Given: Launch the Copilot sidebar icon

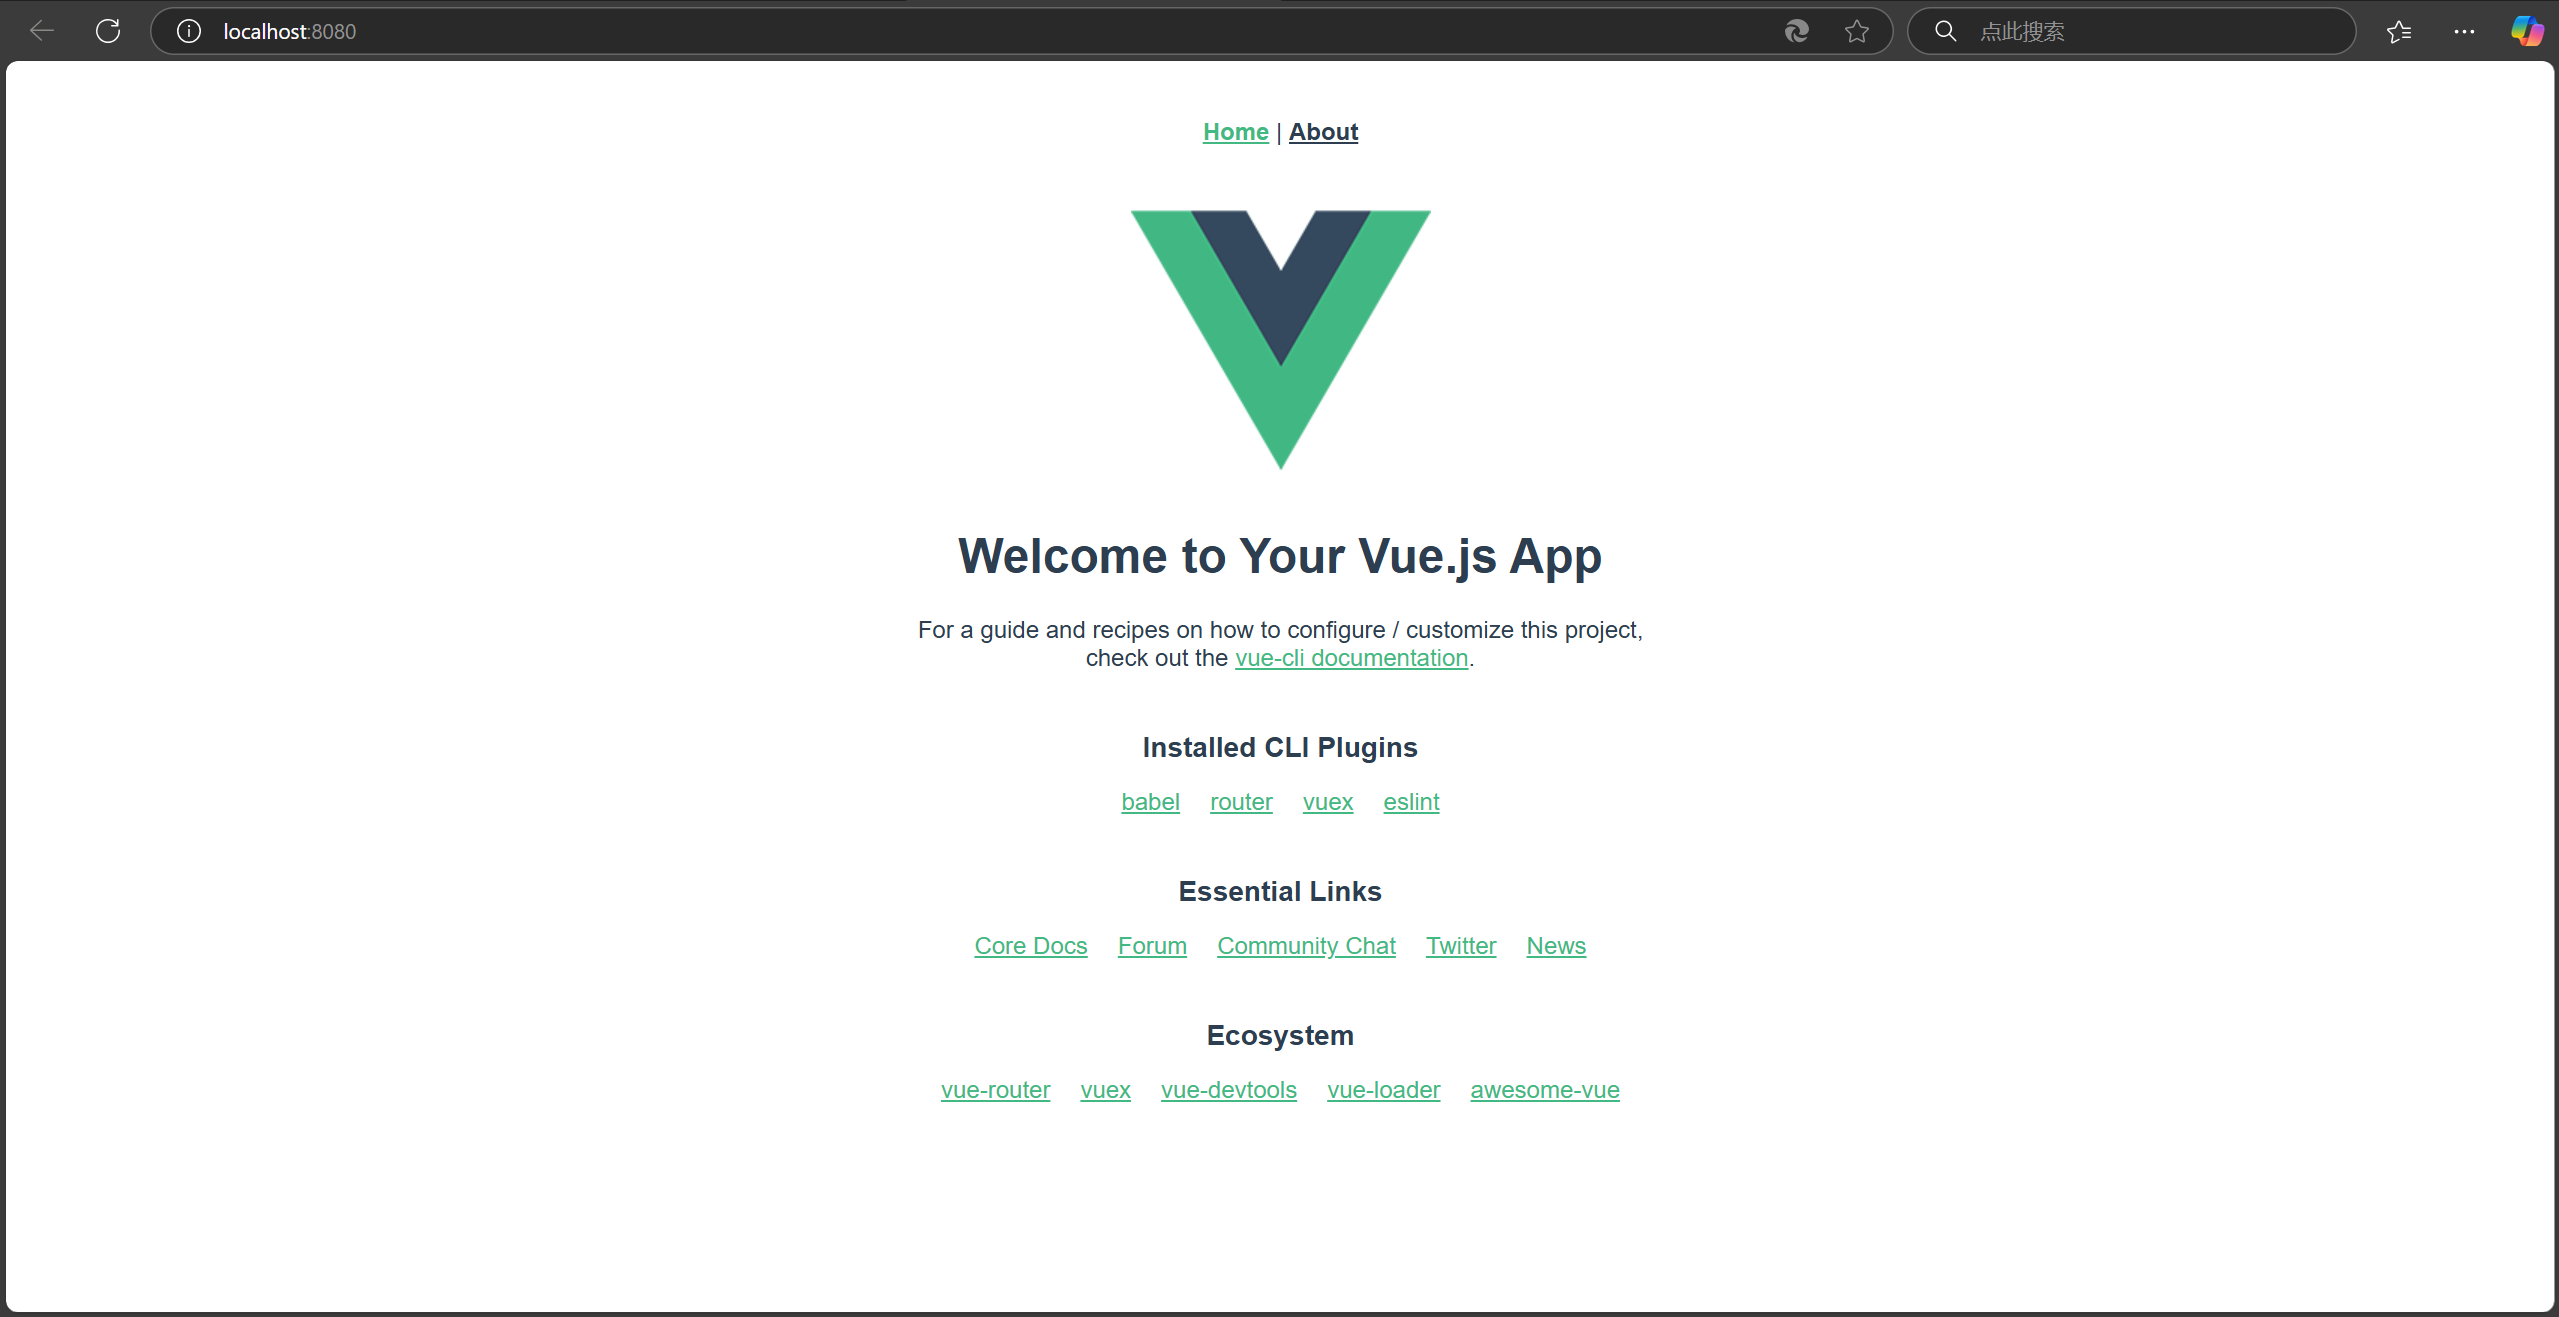Looking at the screenshot, I should coord(2527,31).
